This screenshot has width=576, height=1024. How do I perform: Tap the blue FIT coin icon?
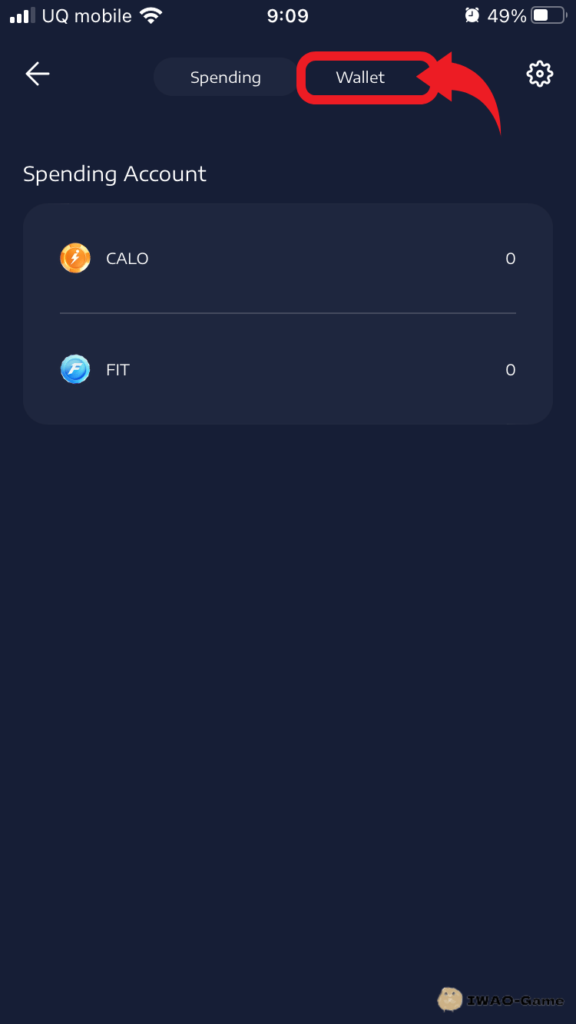[x=75, y=370]
